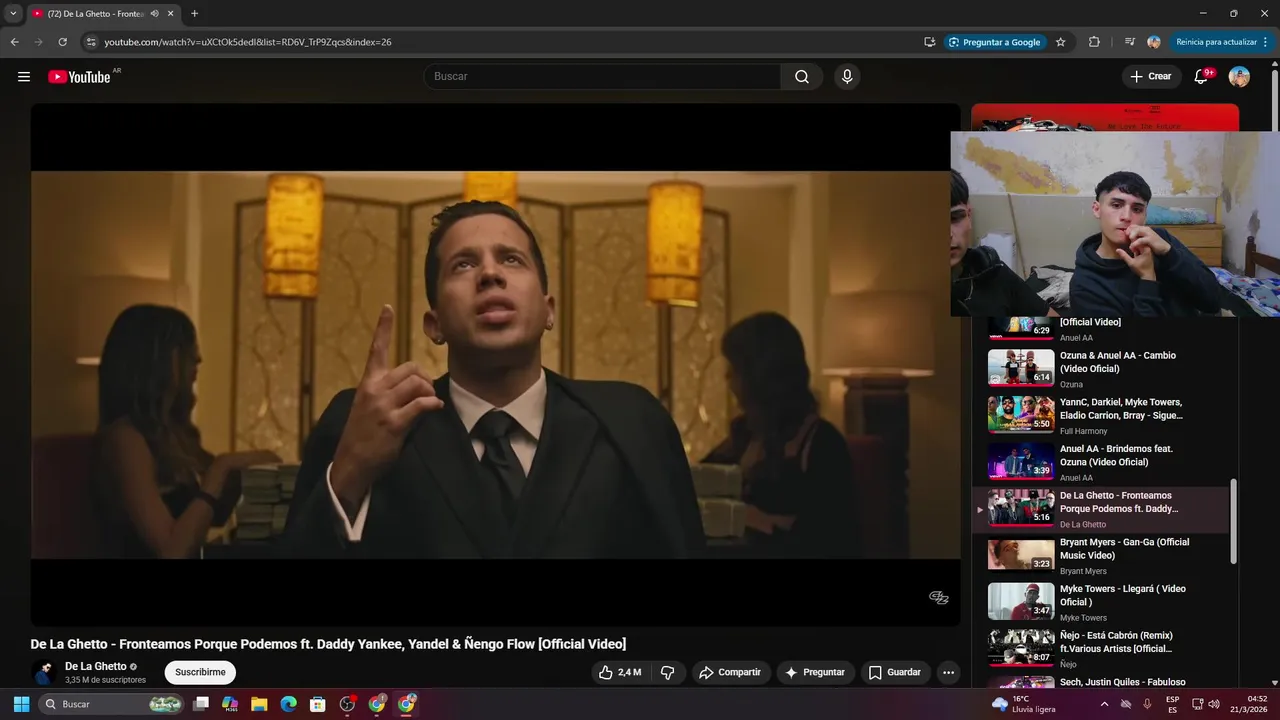Like the video with thumbs up
1280x720 pixels.
coord(619,672)
